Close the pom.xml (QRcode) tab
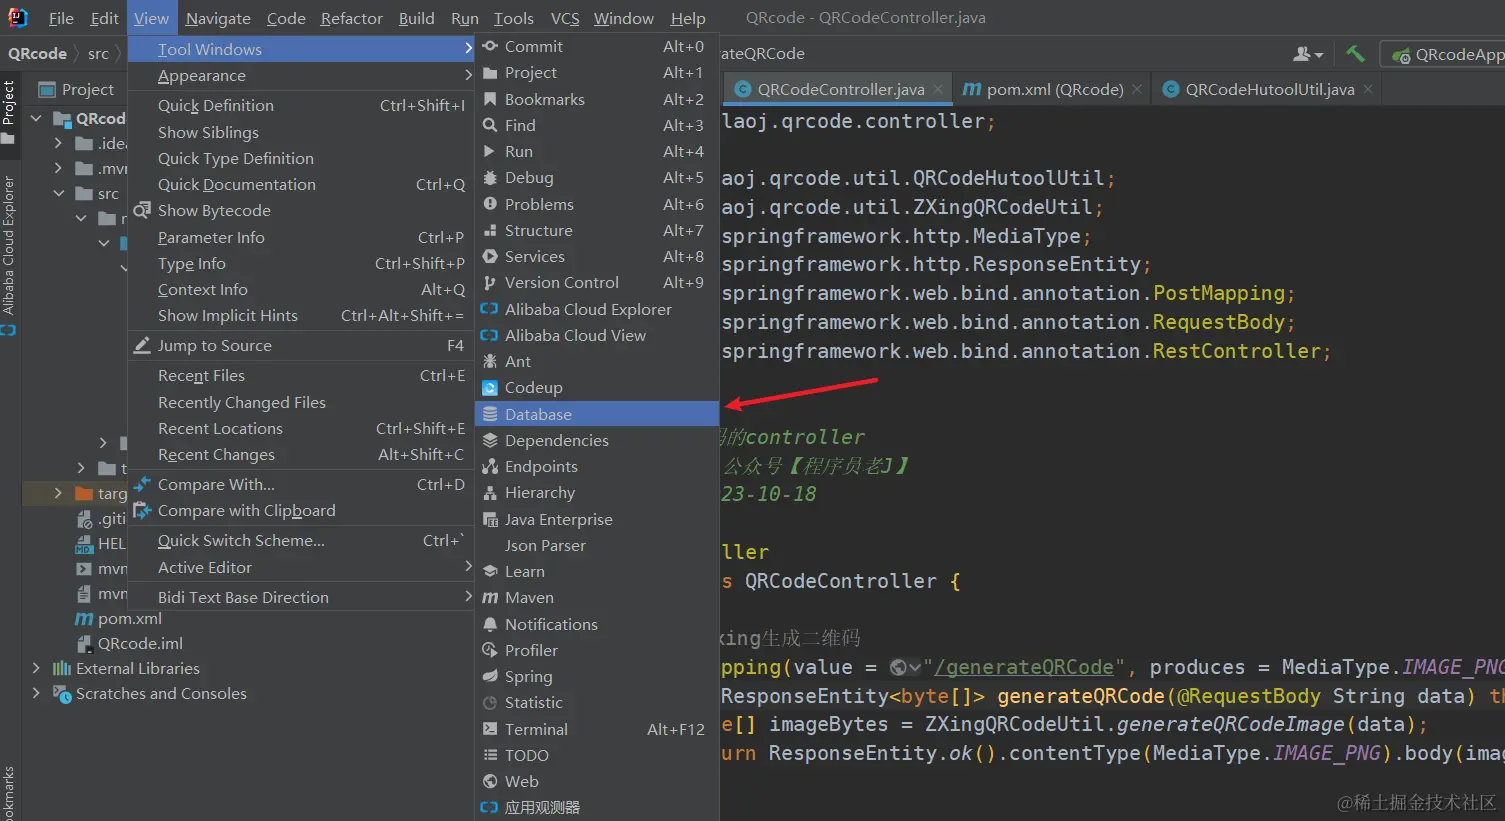Image resolution: width=1505 pixels, height=821 pixels. click(1137, 89)
